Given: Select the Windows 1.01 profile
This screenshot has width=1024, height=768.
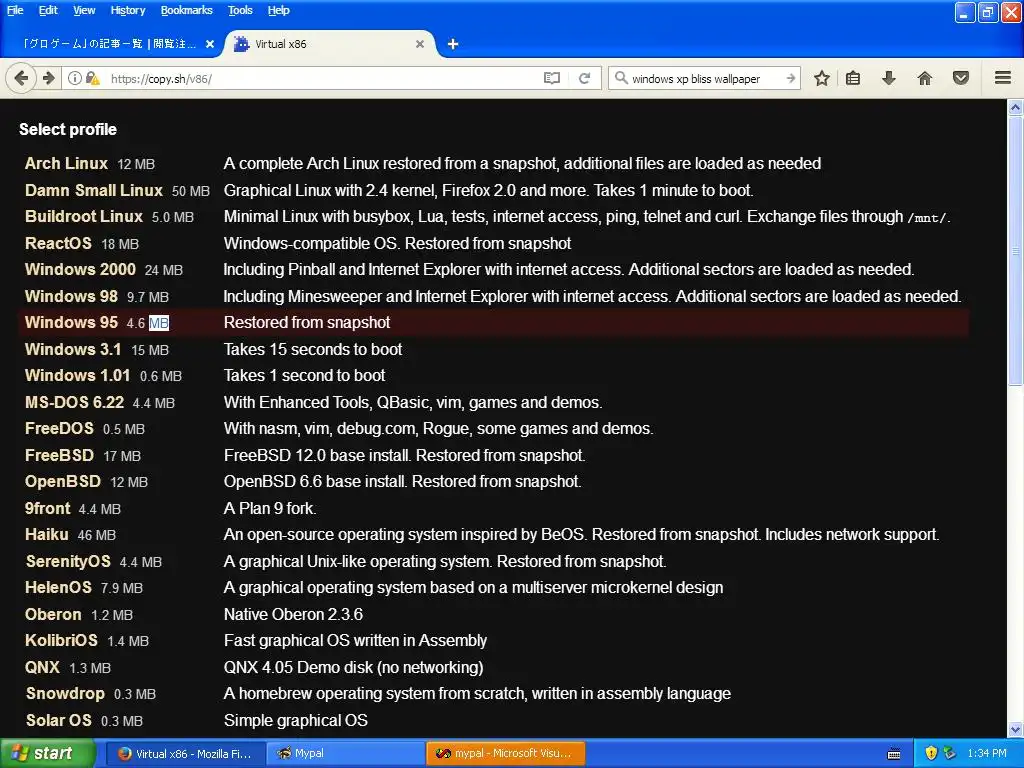Looking at the screenshot, I should coord(77,375).
